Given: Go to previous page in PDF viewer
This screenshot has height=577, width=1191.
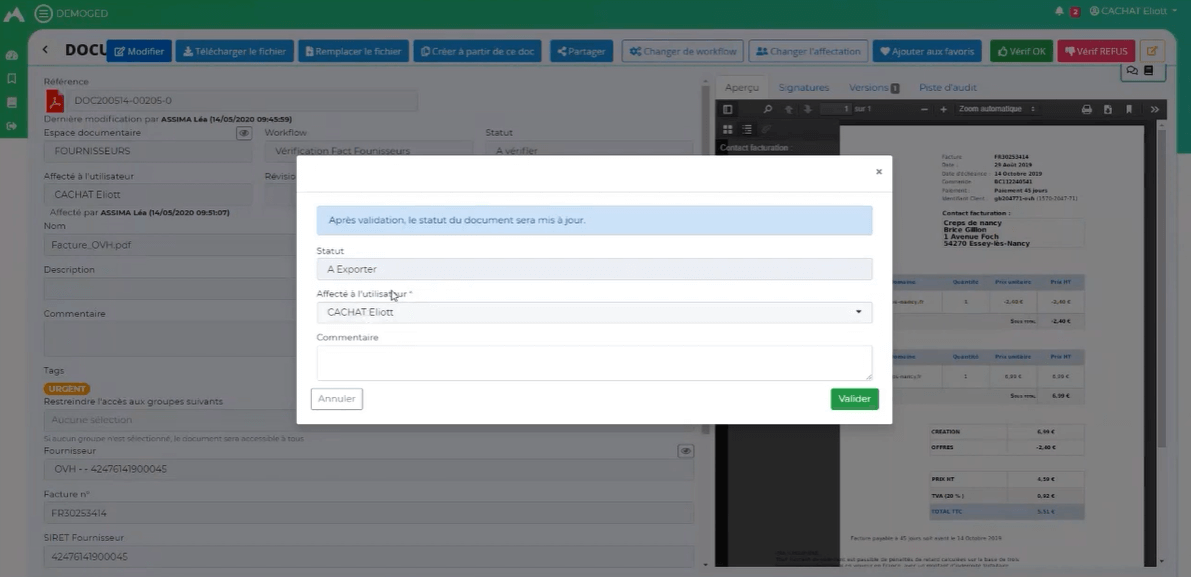Looking at the screenshot, I should (x=788, y=109).
